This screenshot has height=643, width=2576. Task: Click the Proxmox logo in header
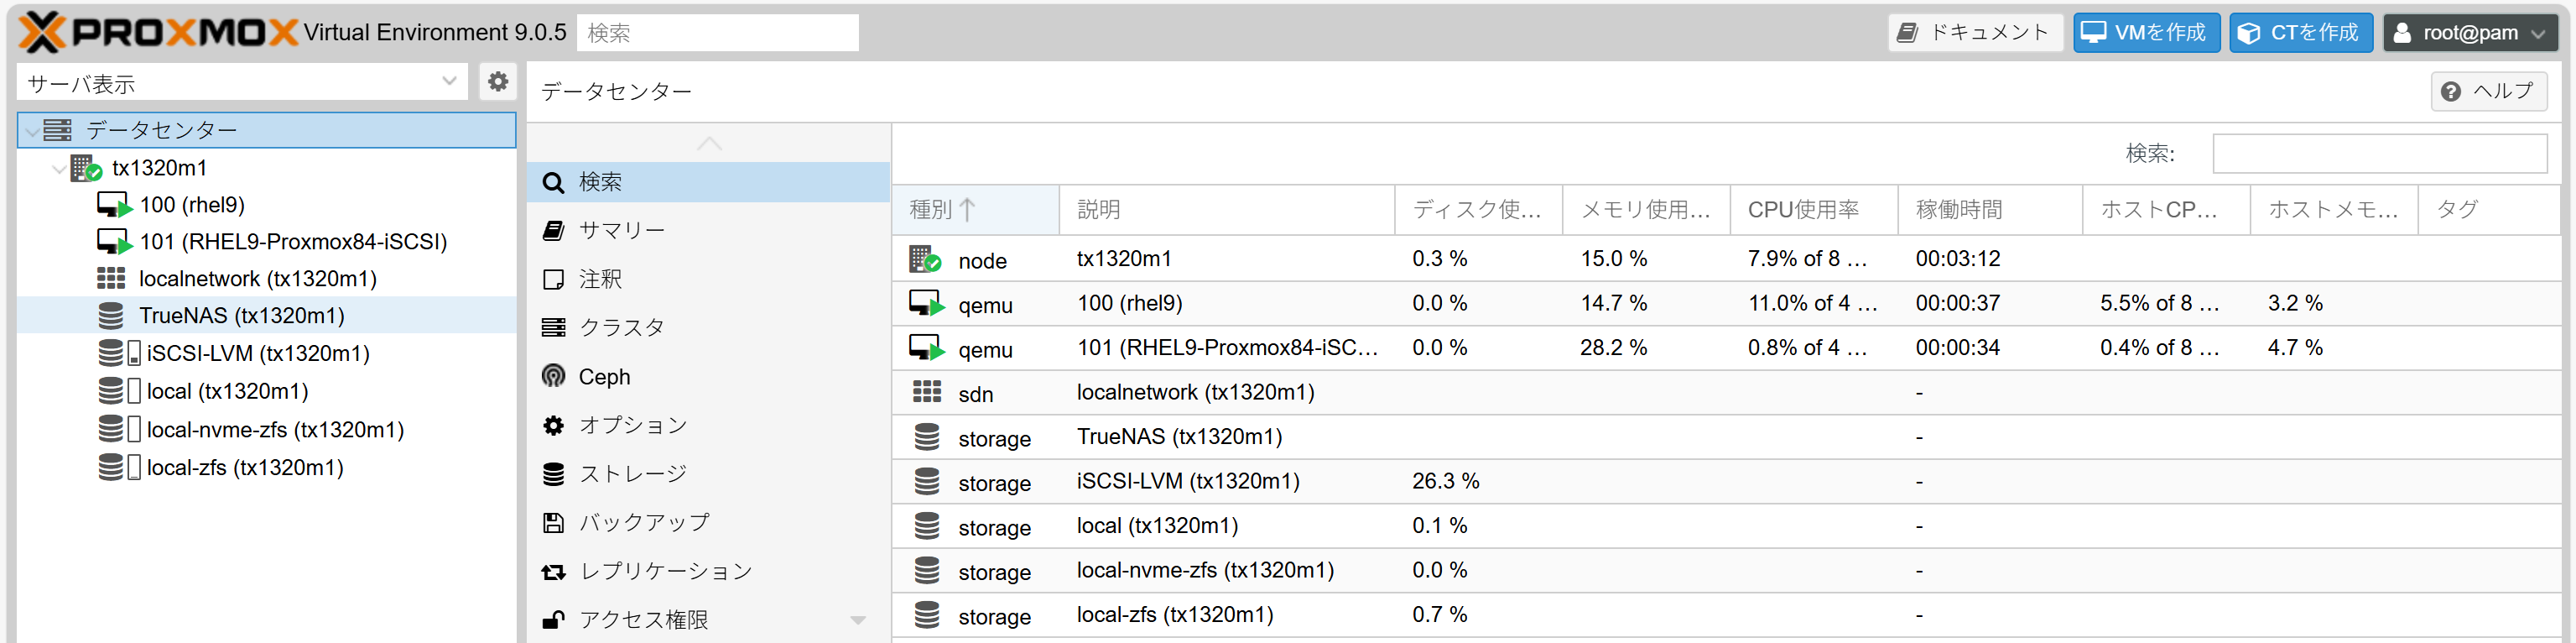point(158,33)
